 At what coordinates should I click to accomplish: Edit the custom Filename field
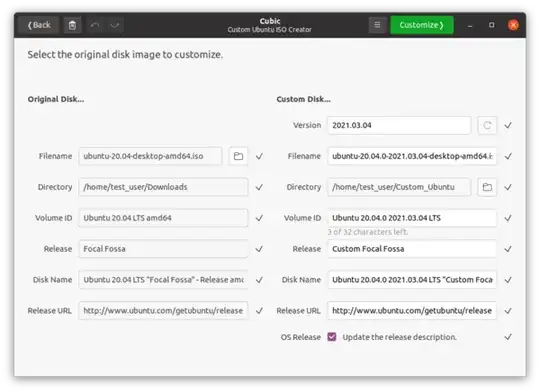[x=412, y=156]
